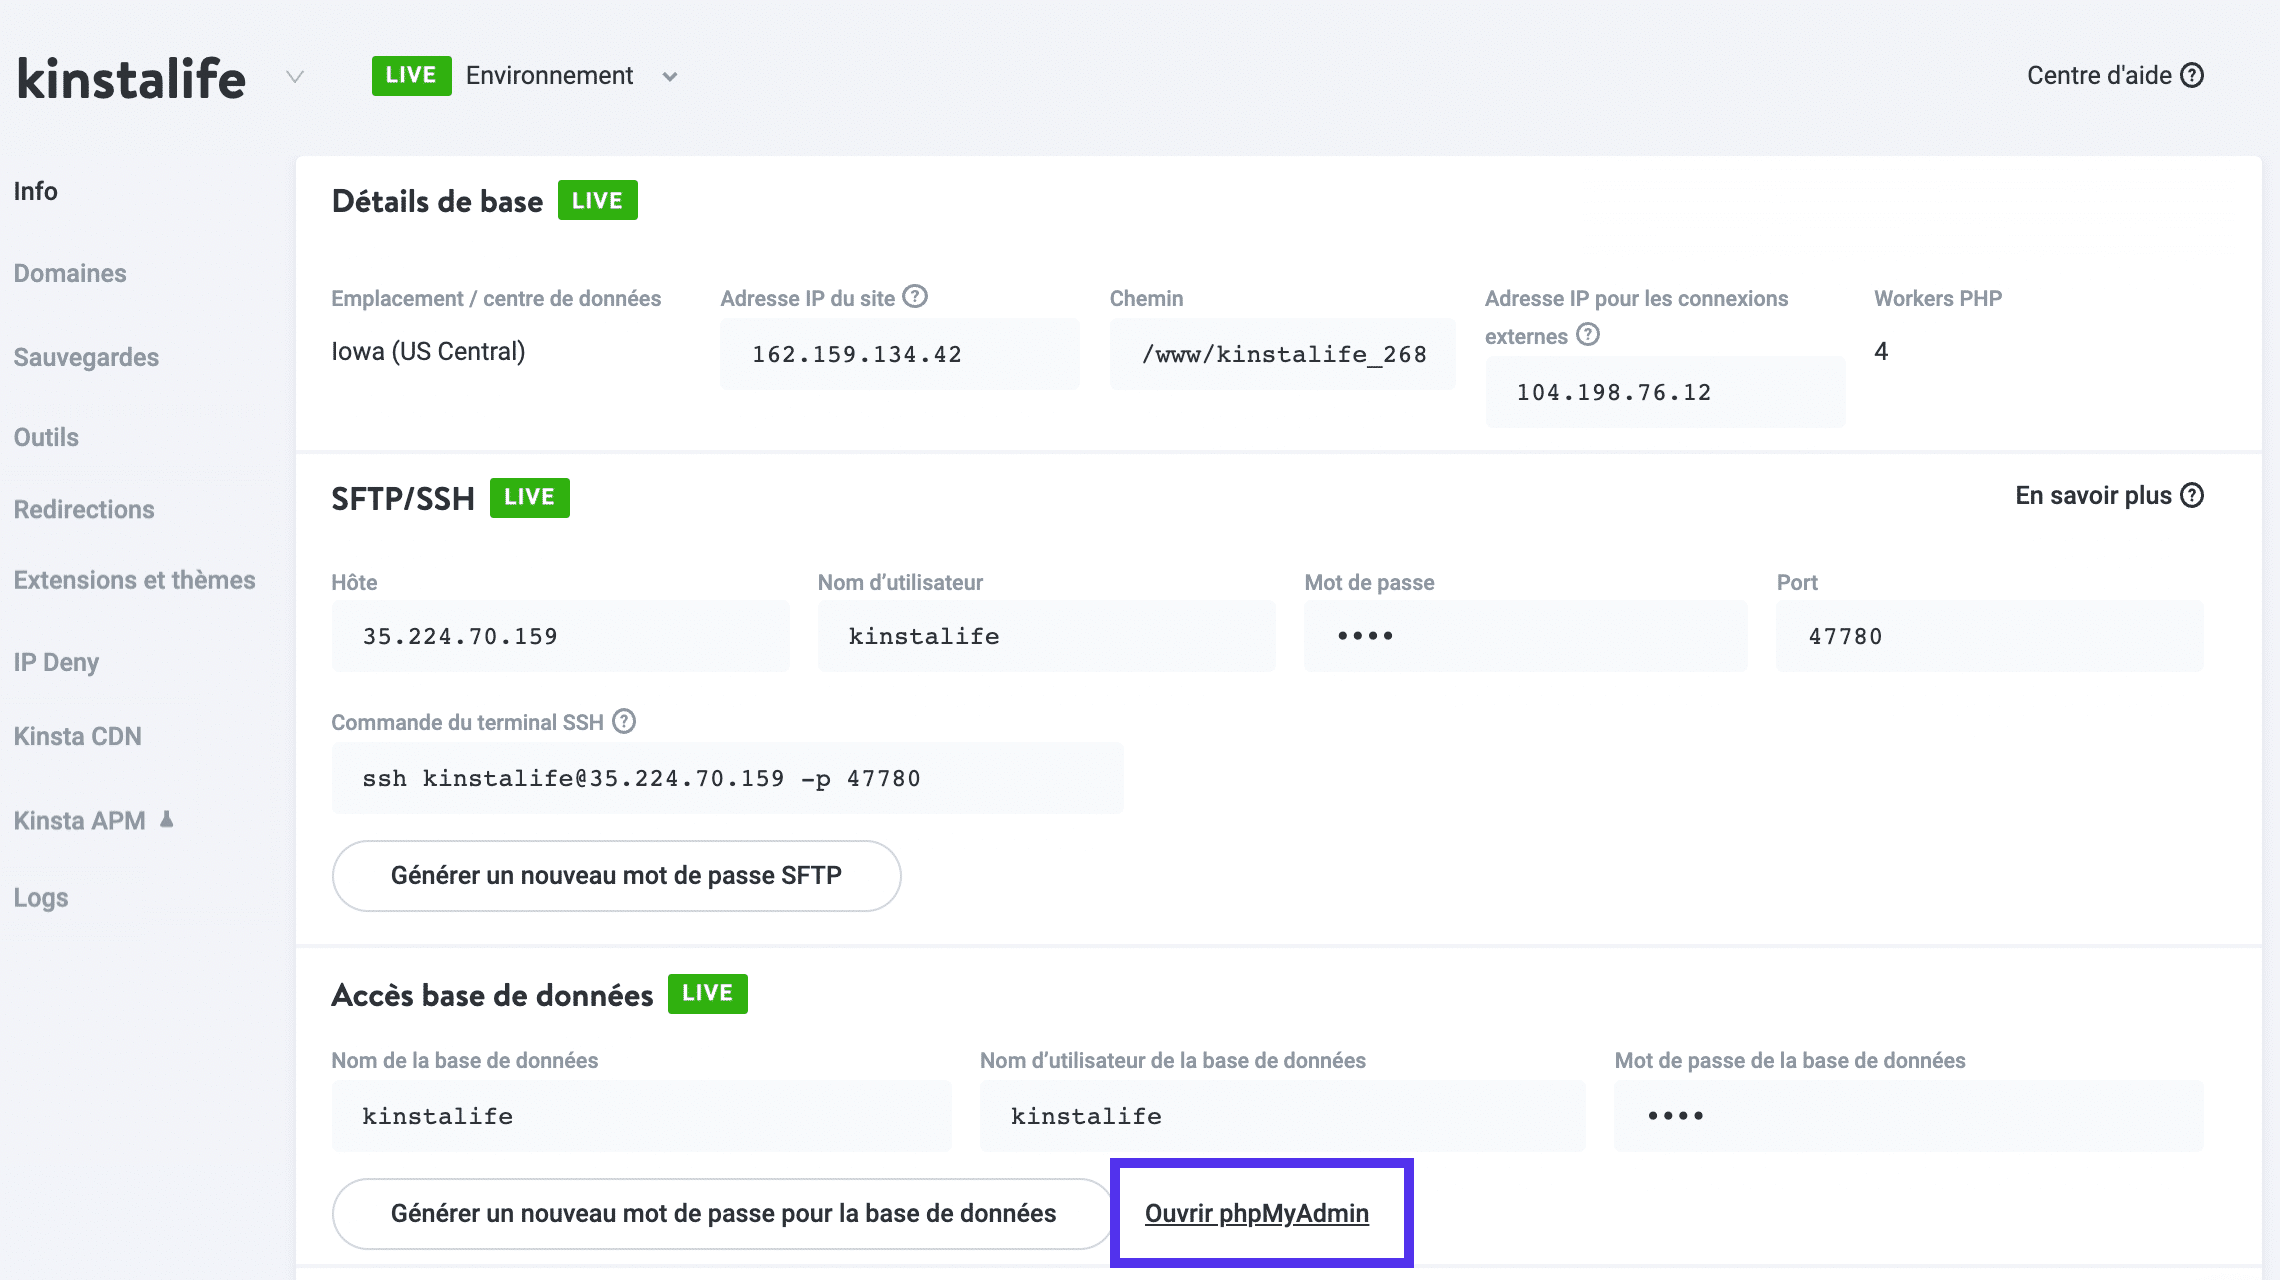Click the help icon beside Adresse IP du site
Viewport: 2280px width, 1280px height.
coord(915,297)
